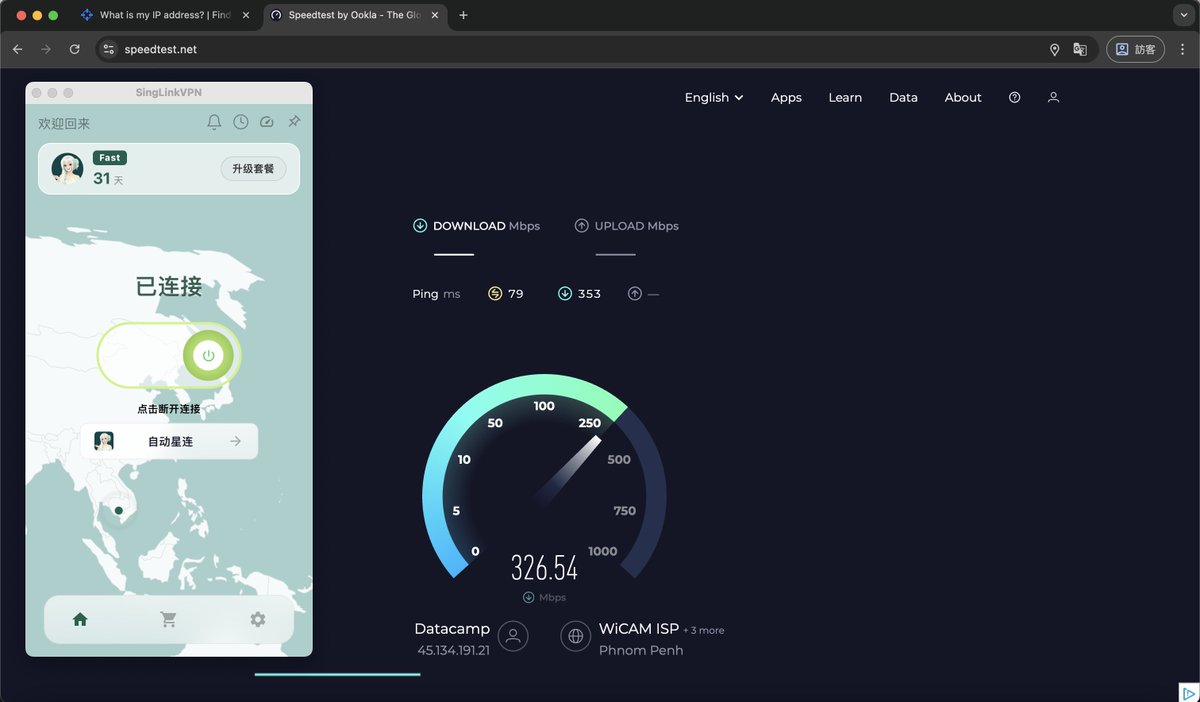Click the Speedtest account user icon
1200x702 pixels.
pos(1053,98)
